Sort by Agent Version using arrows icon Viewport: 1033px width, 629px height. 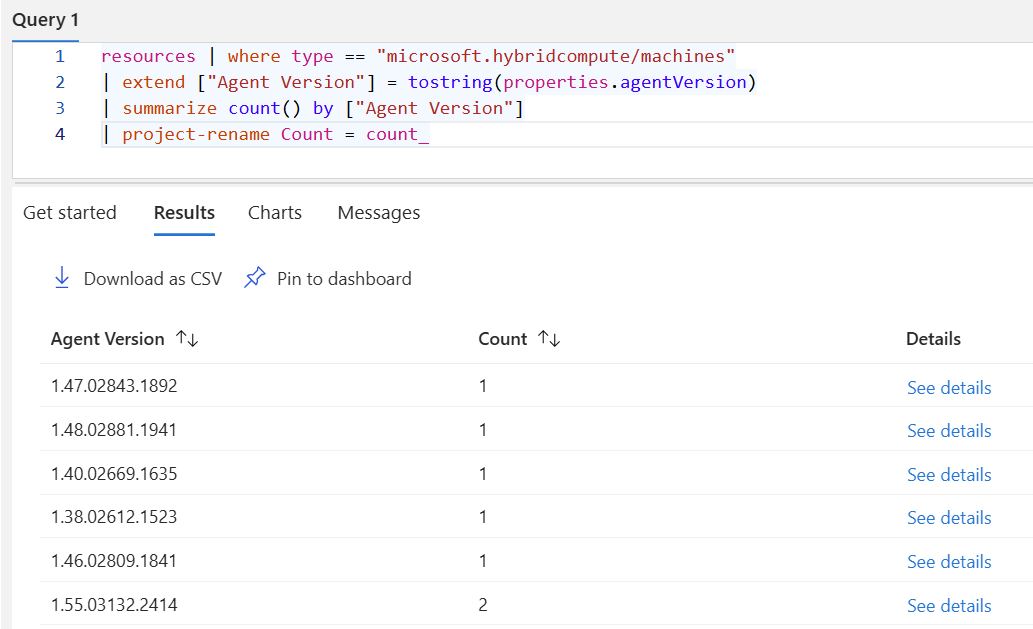tap(187, 339)
